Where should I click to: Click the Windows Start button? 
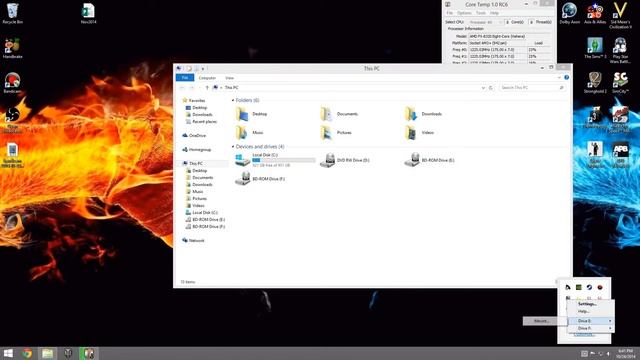[8, 353]
